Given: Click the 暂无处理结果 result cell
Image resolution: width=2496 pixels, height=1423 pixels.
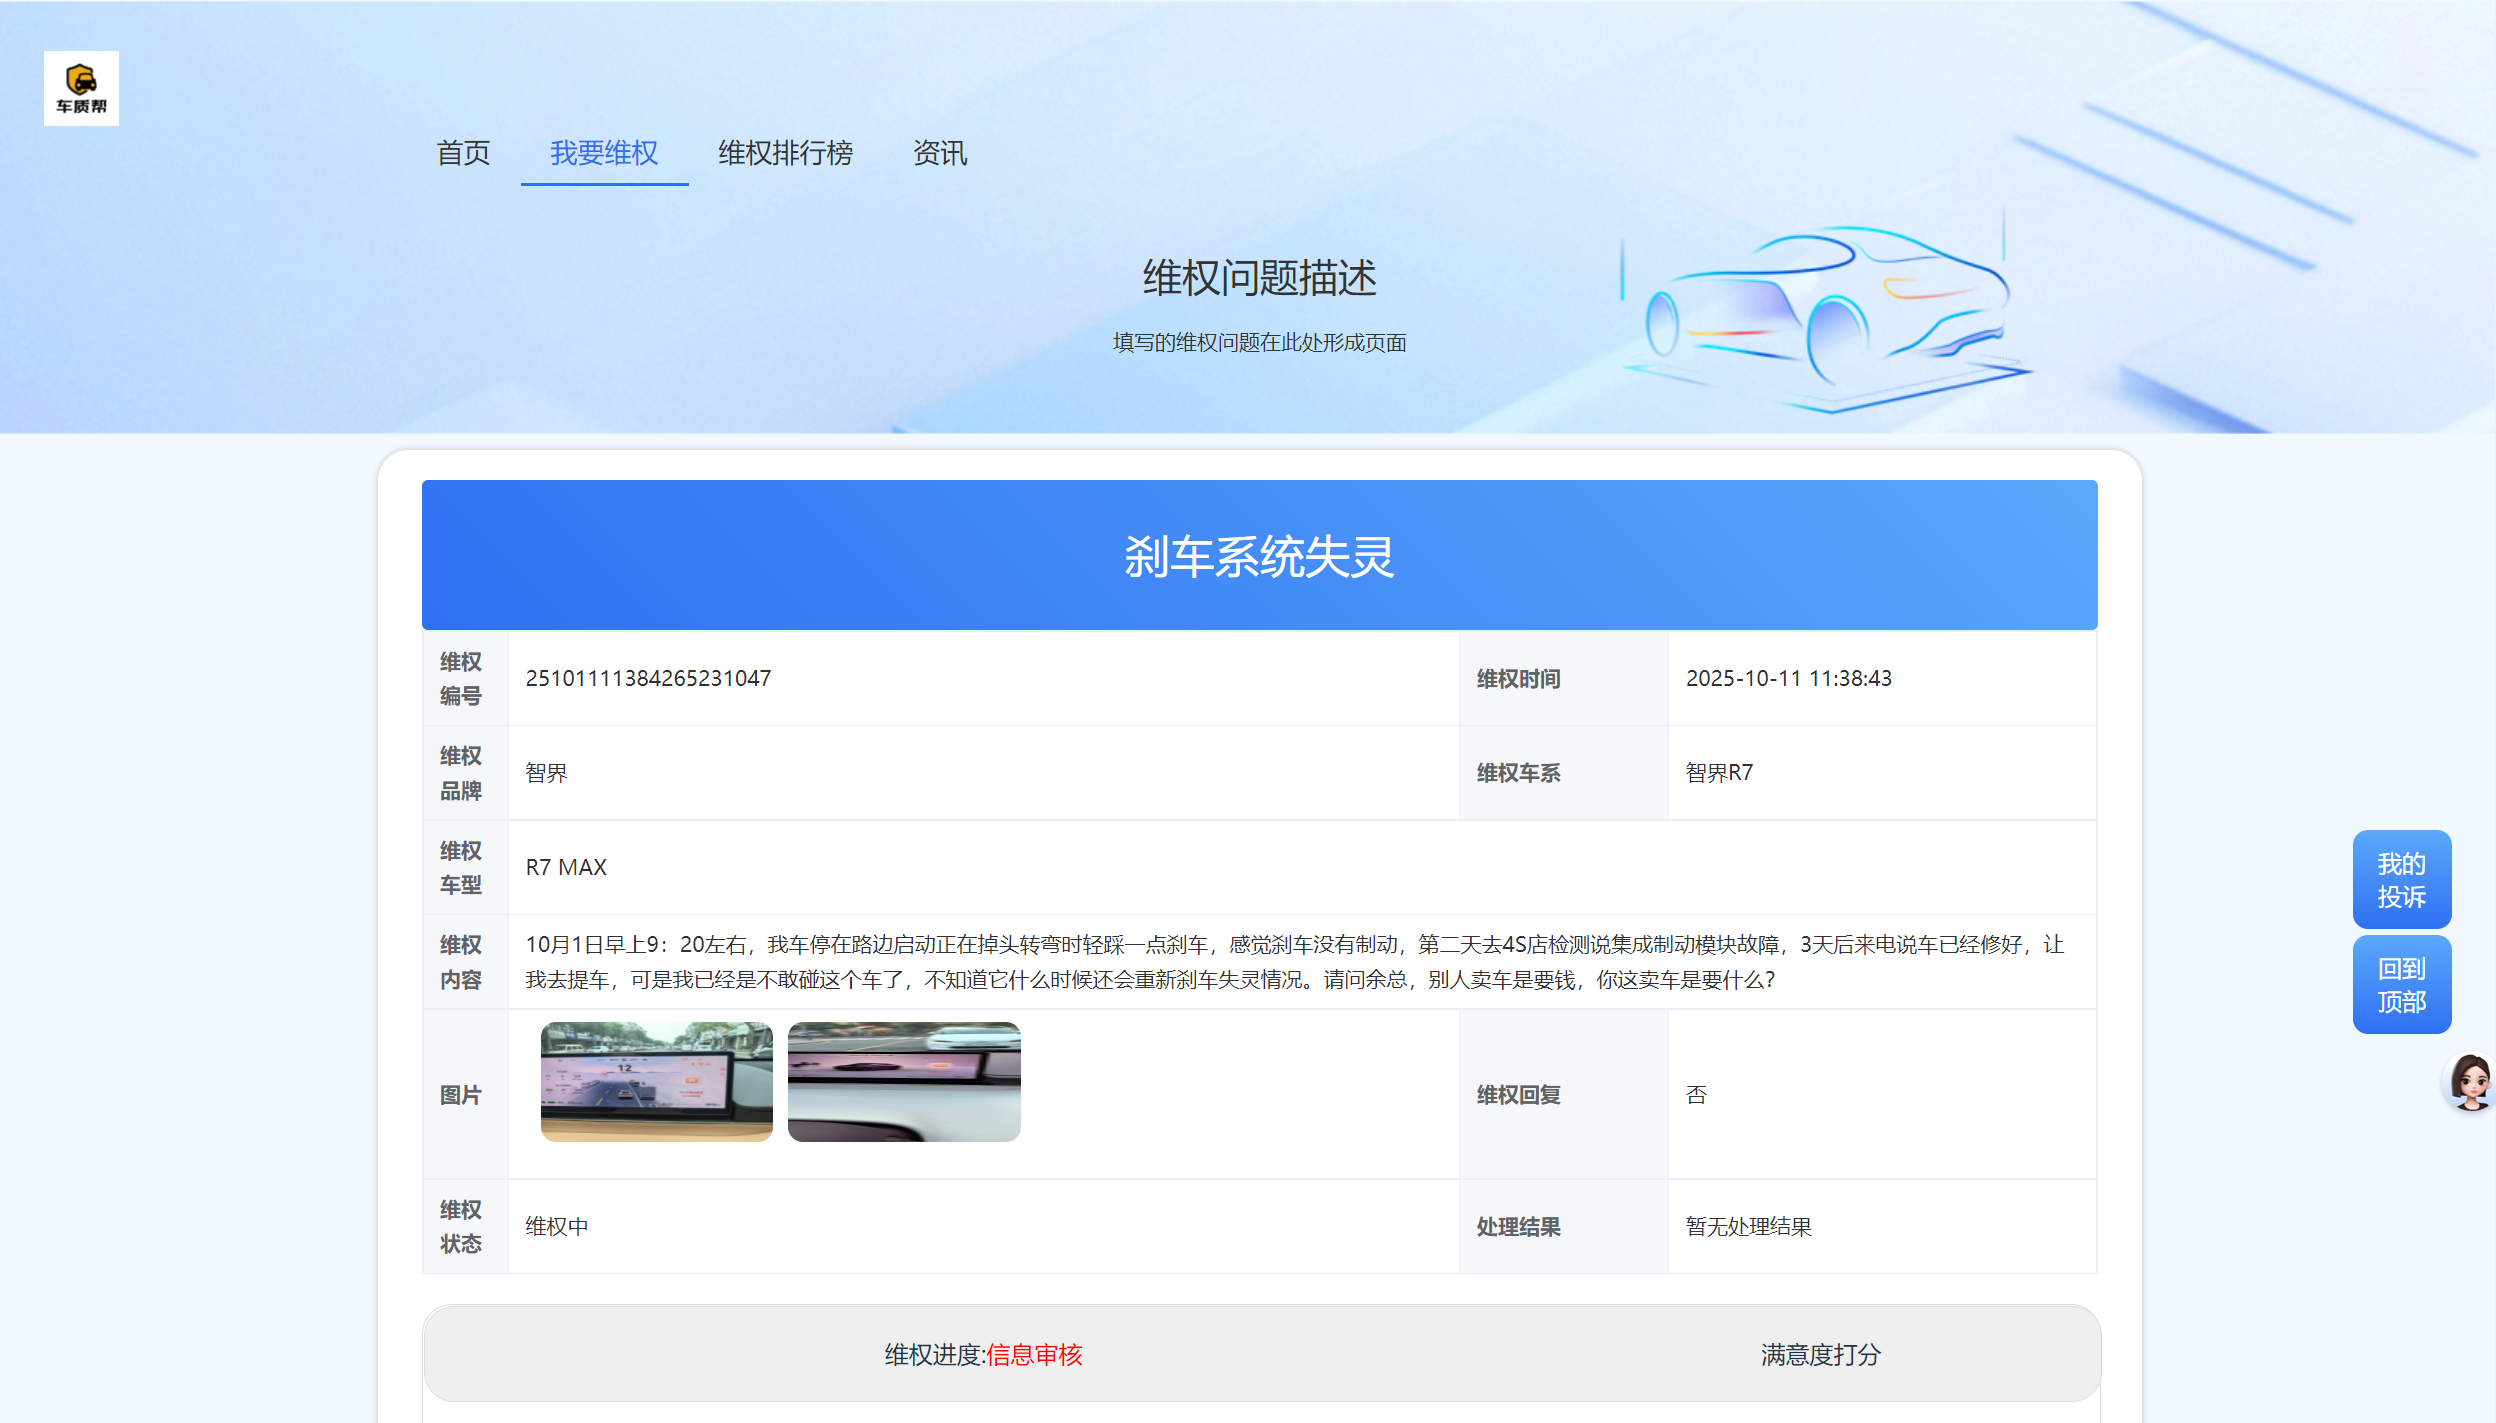Looking at the screenshot, I should click(1748, 1226).
